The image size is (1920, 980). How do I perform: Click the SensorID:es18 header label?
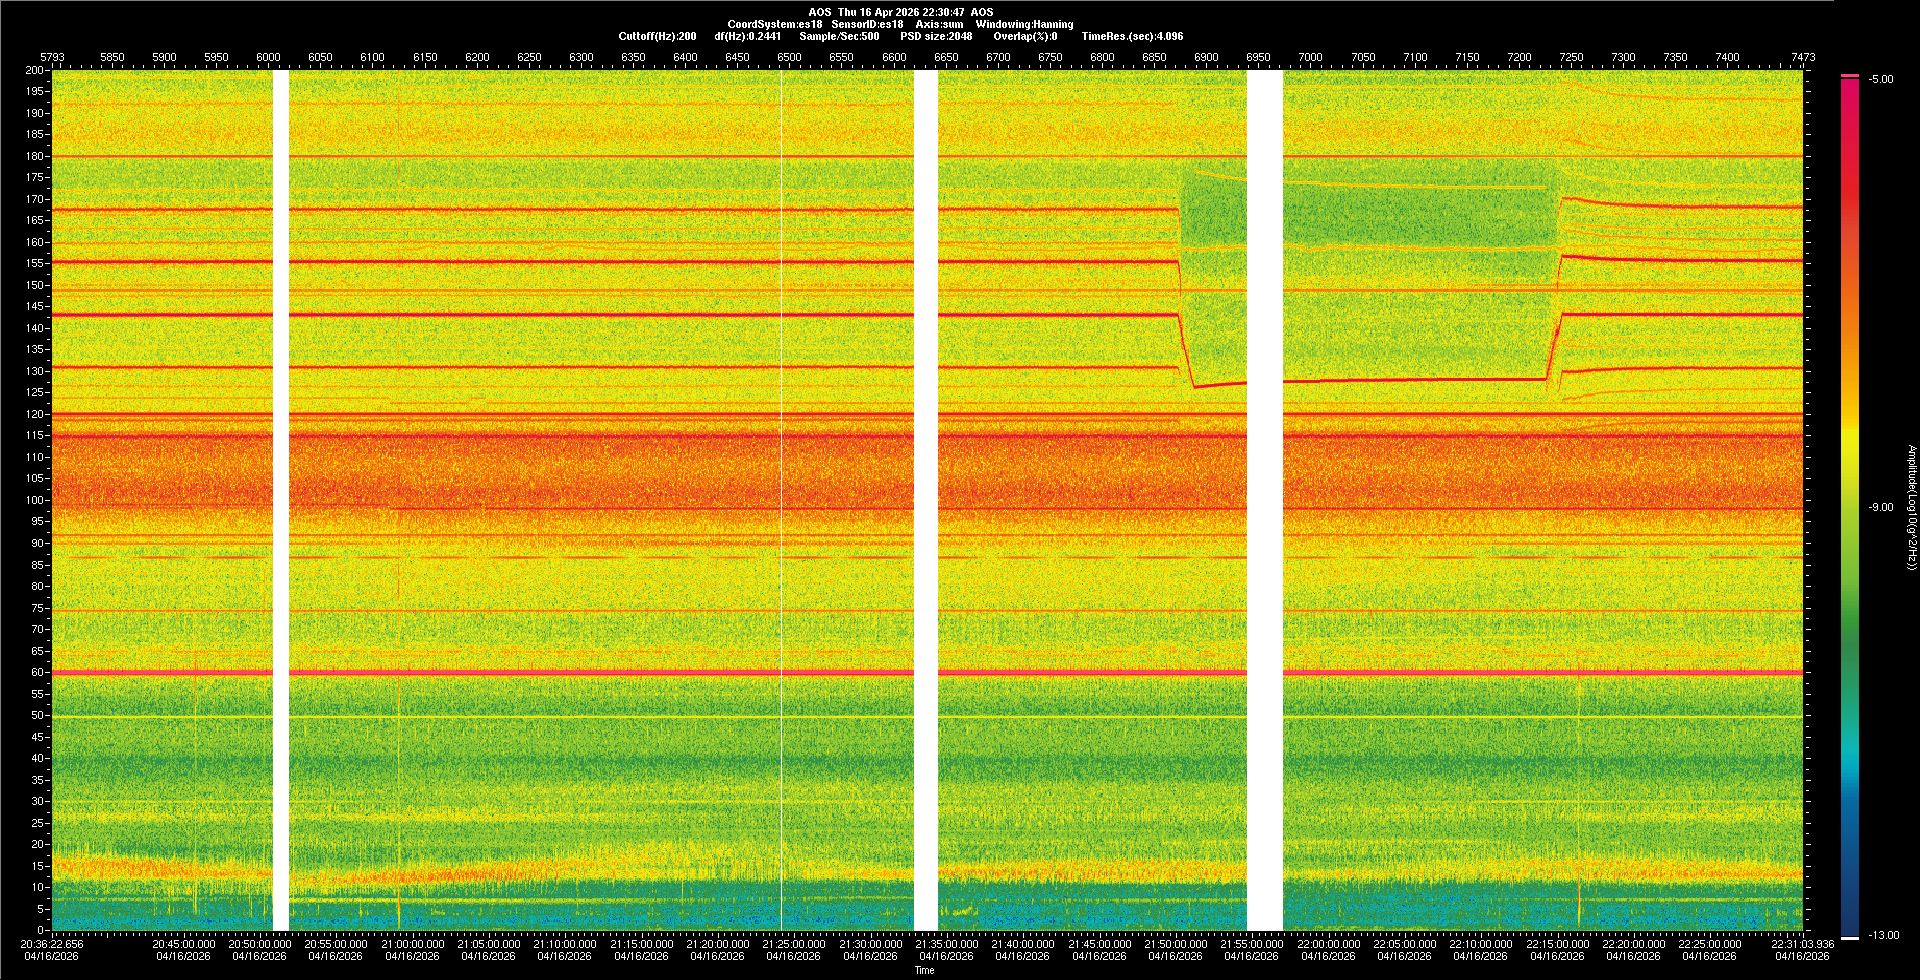click(867, 24)
